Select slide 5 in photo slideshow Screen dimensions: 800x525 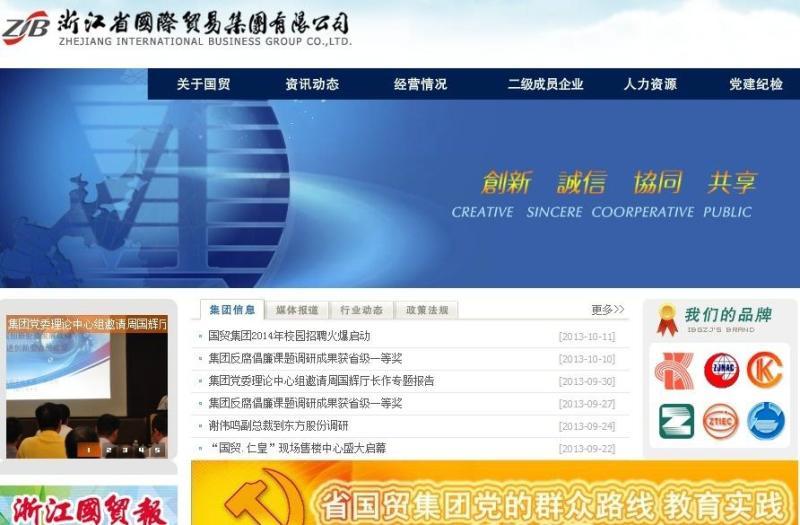coord(158,450)
